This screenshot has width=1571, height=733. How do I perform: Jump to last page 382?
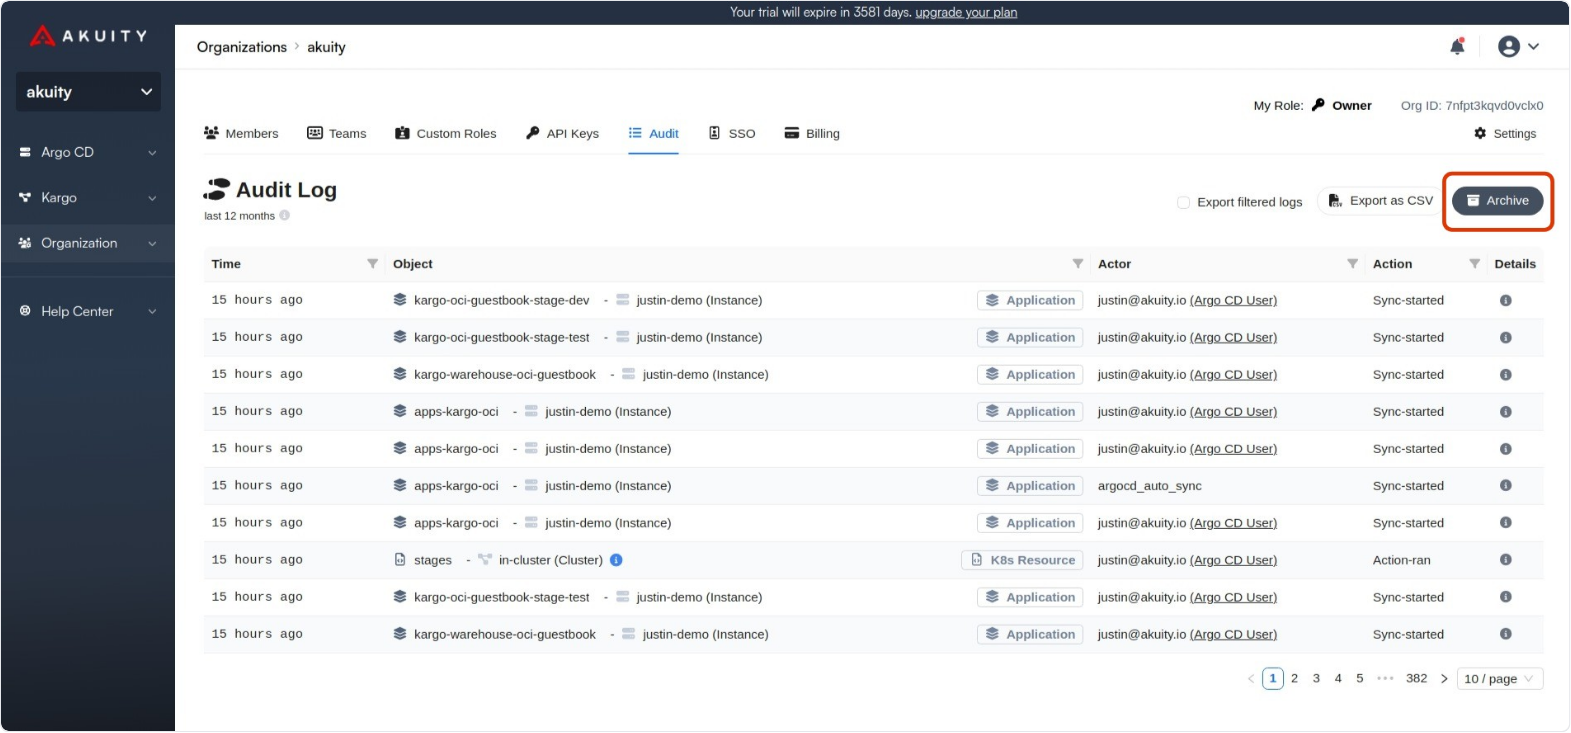coord(1416,678)
